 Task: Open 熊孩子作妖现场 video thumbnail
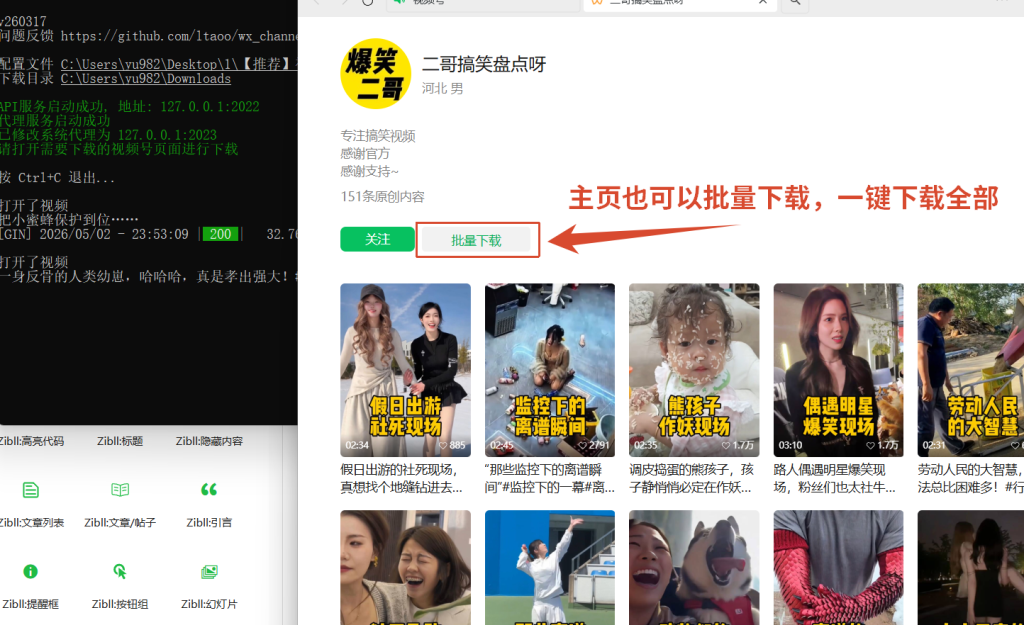(x=694, y=370)
